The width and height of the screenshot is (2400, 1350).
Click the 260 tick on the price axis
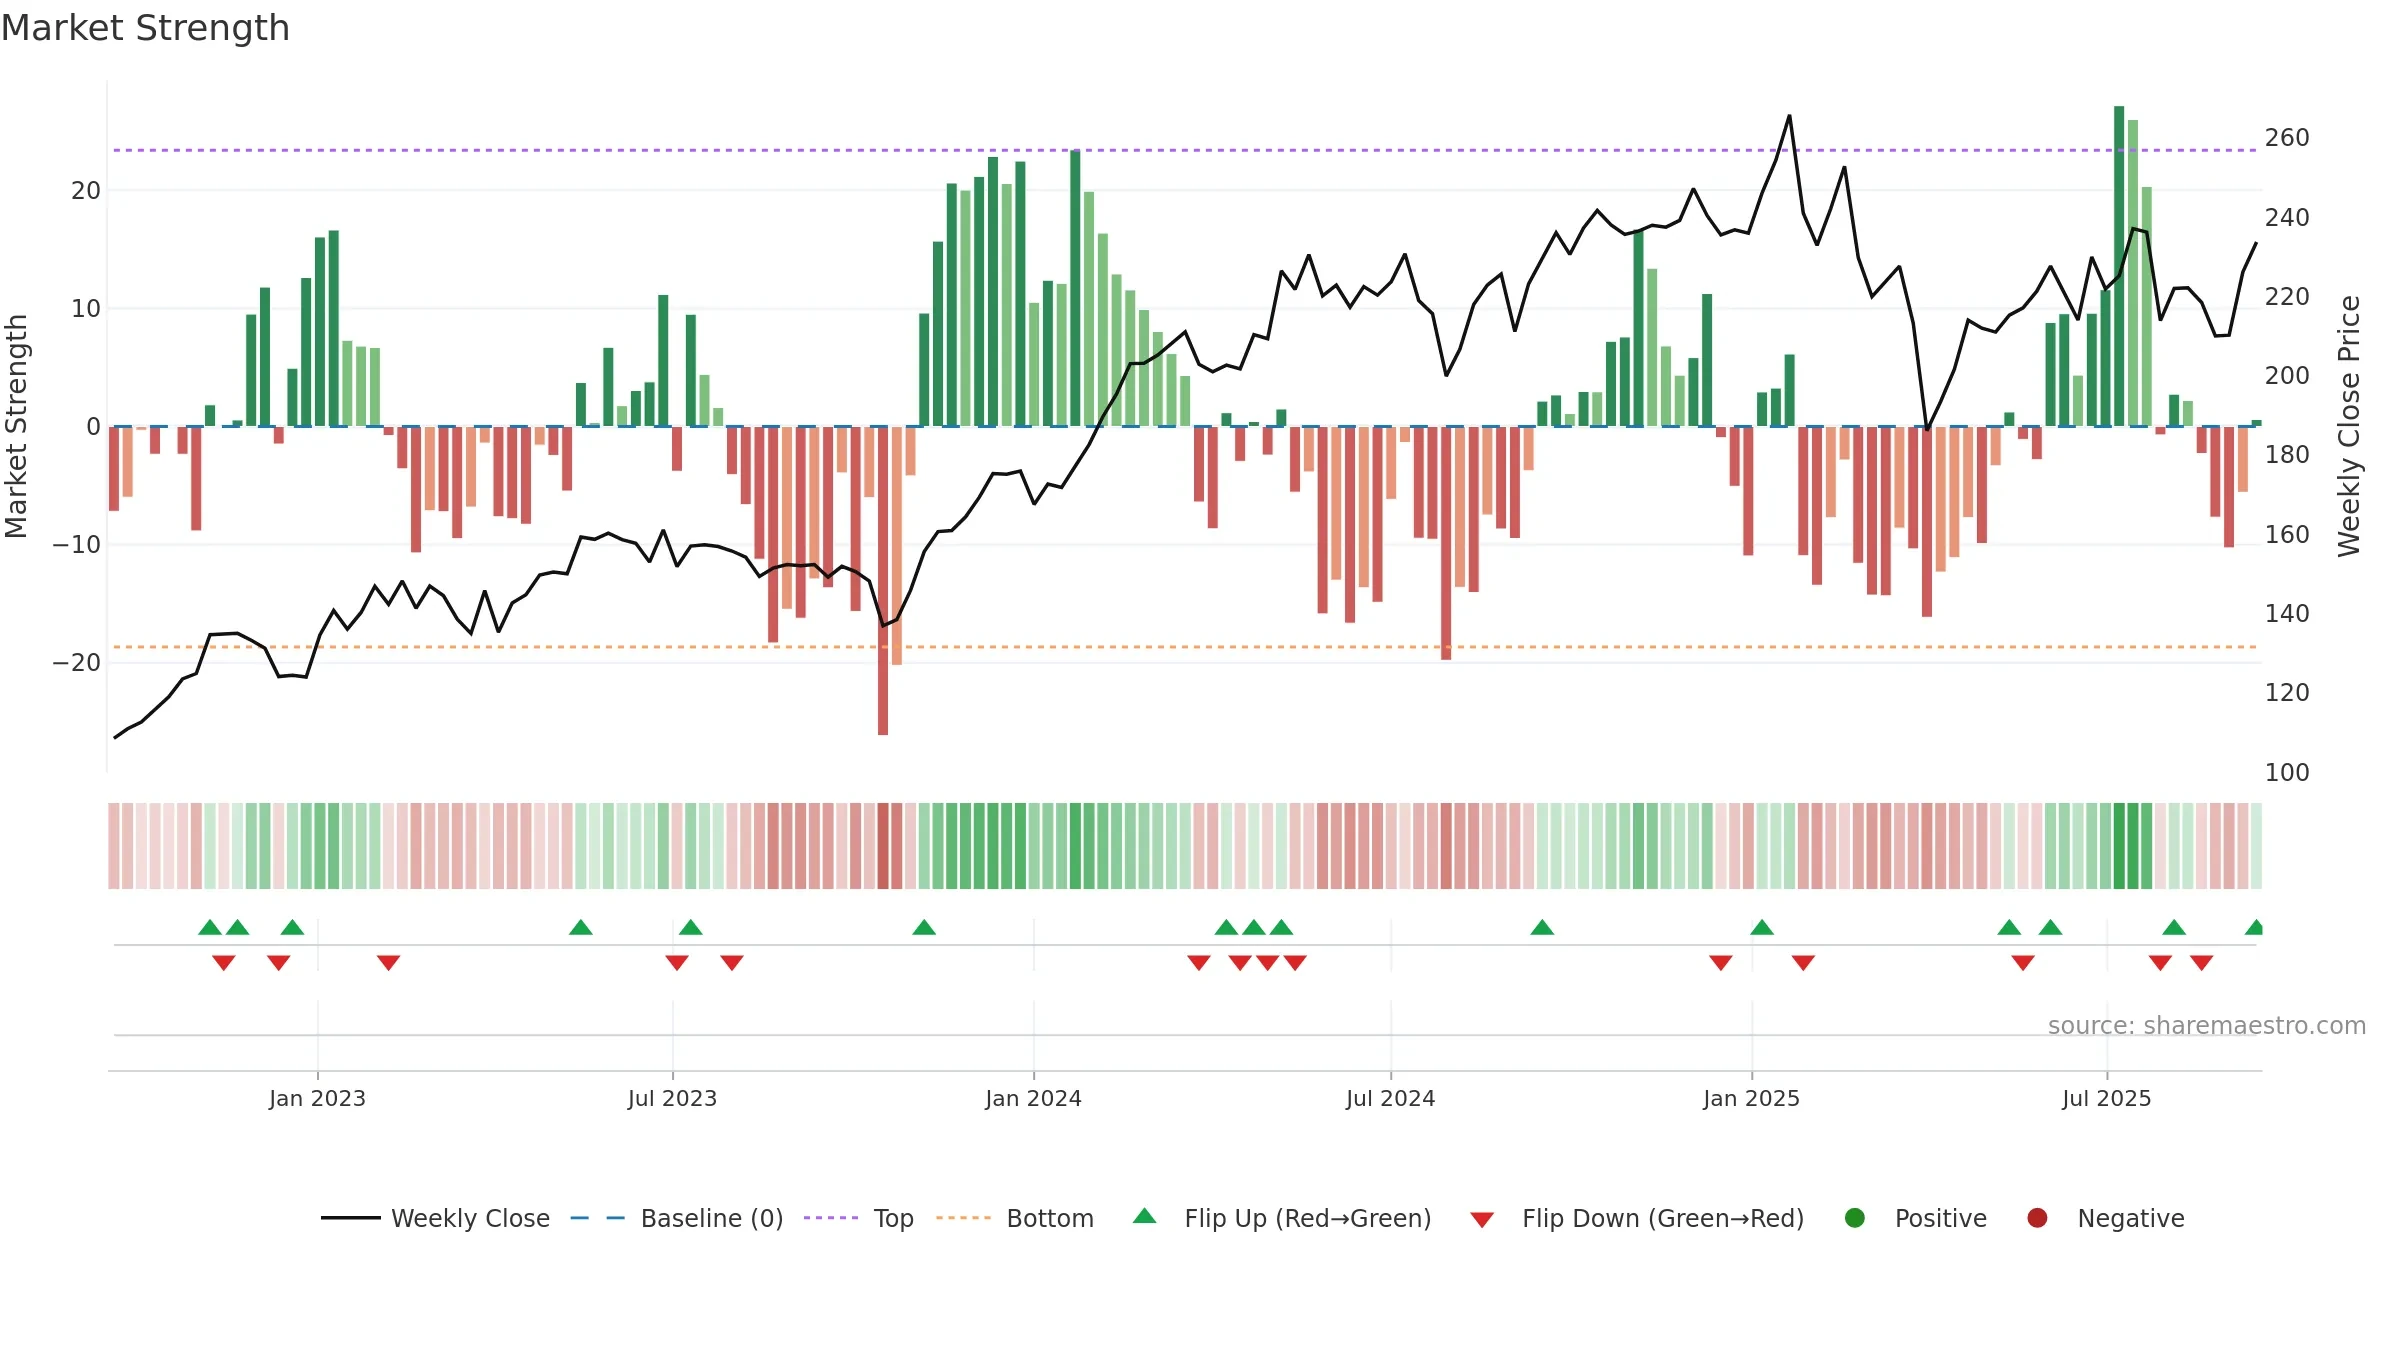[x=2287, y=138]
